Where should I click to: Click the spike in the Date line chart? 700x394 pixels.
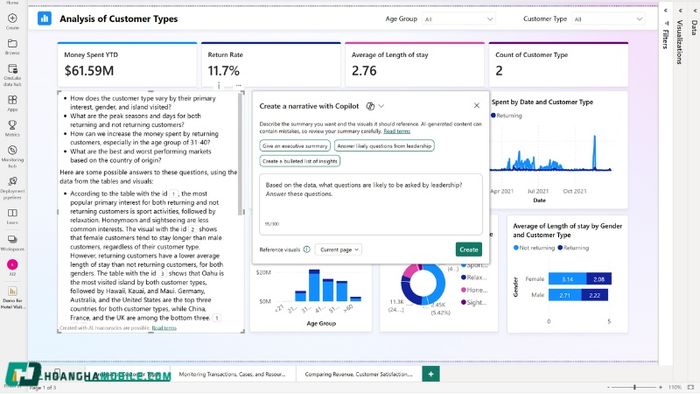coord(594,152)
